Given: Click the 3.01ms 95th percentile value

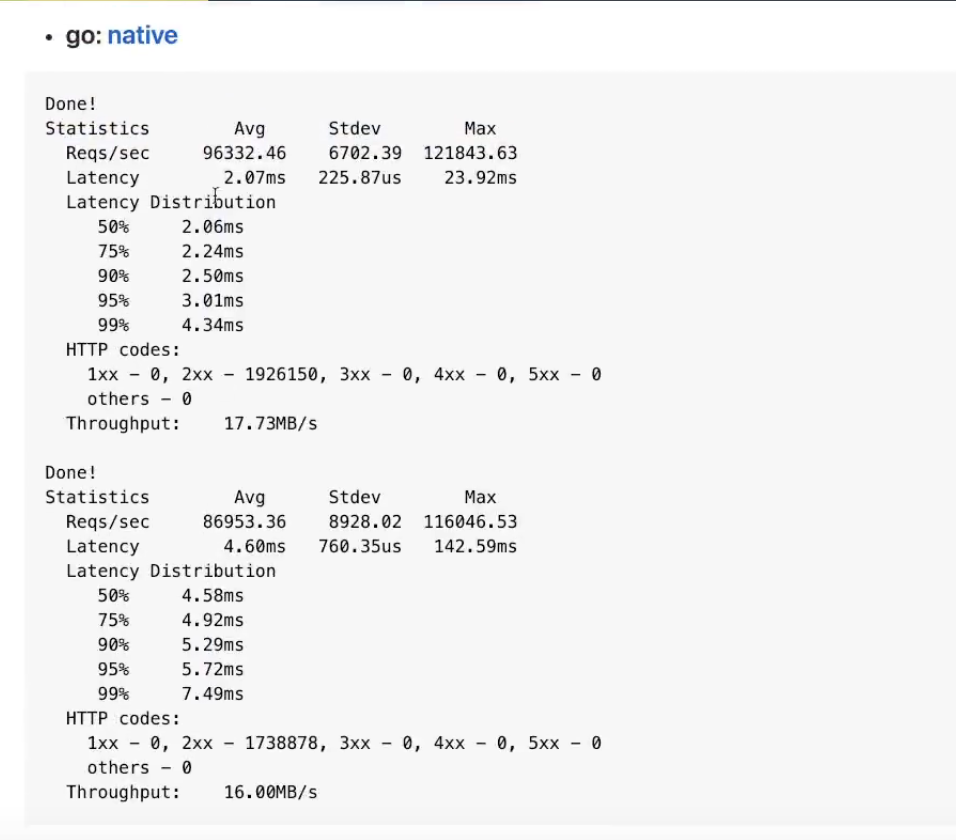Looking at the screenshot, I should [x=212, y=301].
